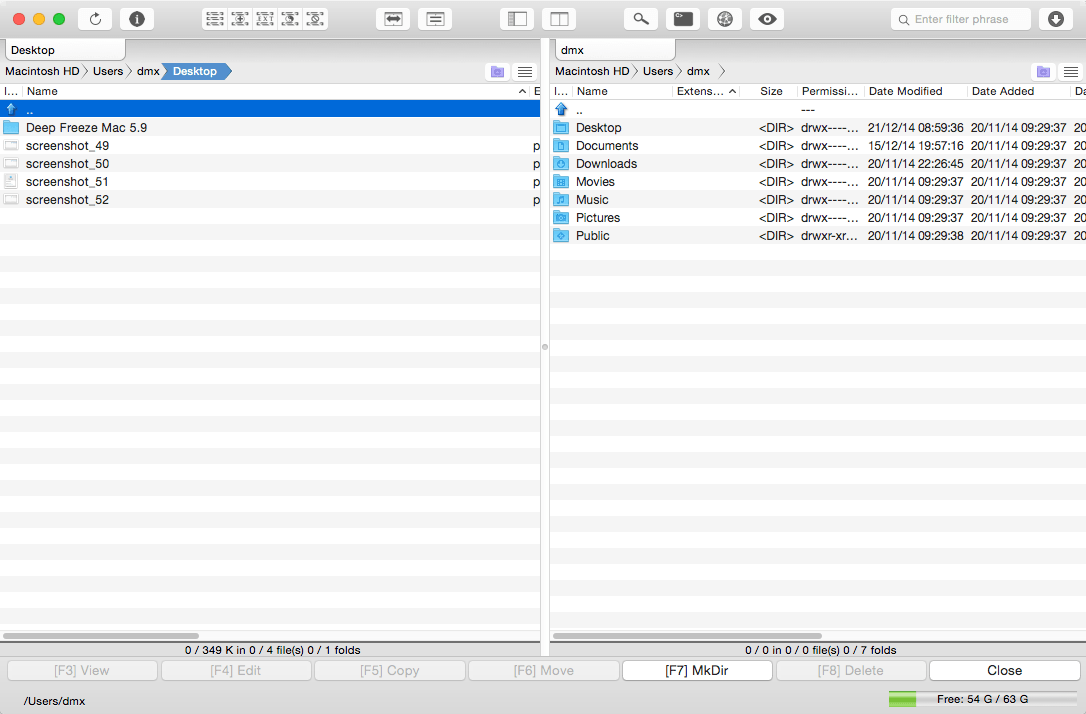
Task: Focus the Enter filter phrase field
Action: point(961,19)
